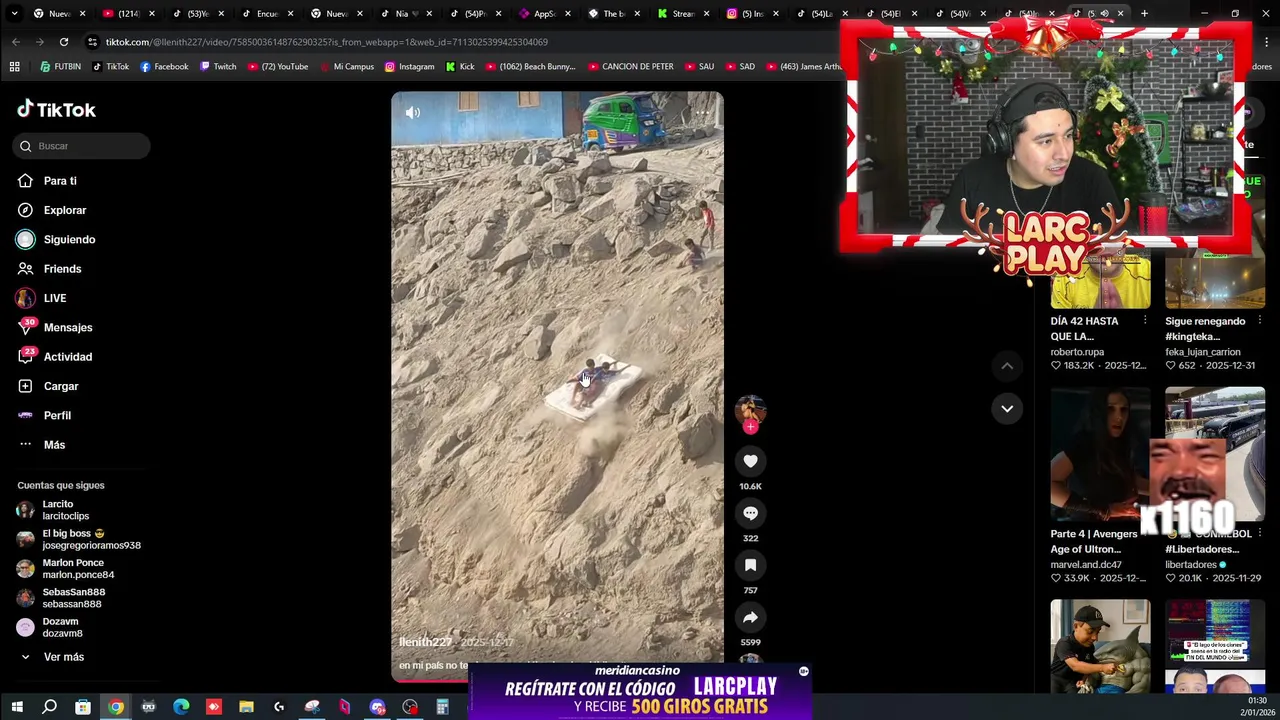The image size is (1280, 720).
Task: Open new browser tab plus button
Action: tap(1145, 13)
